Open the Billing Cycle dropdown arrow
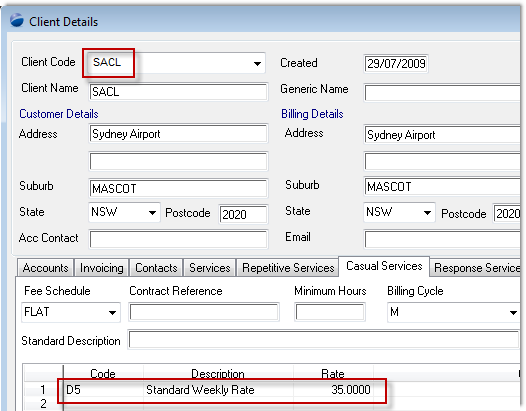Viewport: 526px width, 411px height. [x=513, y=313]
